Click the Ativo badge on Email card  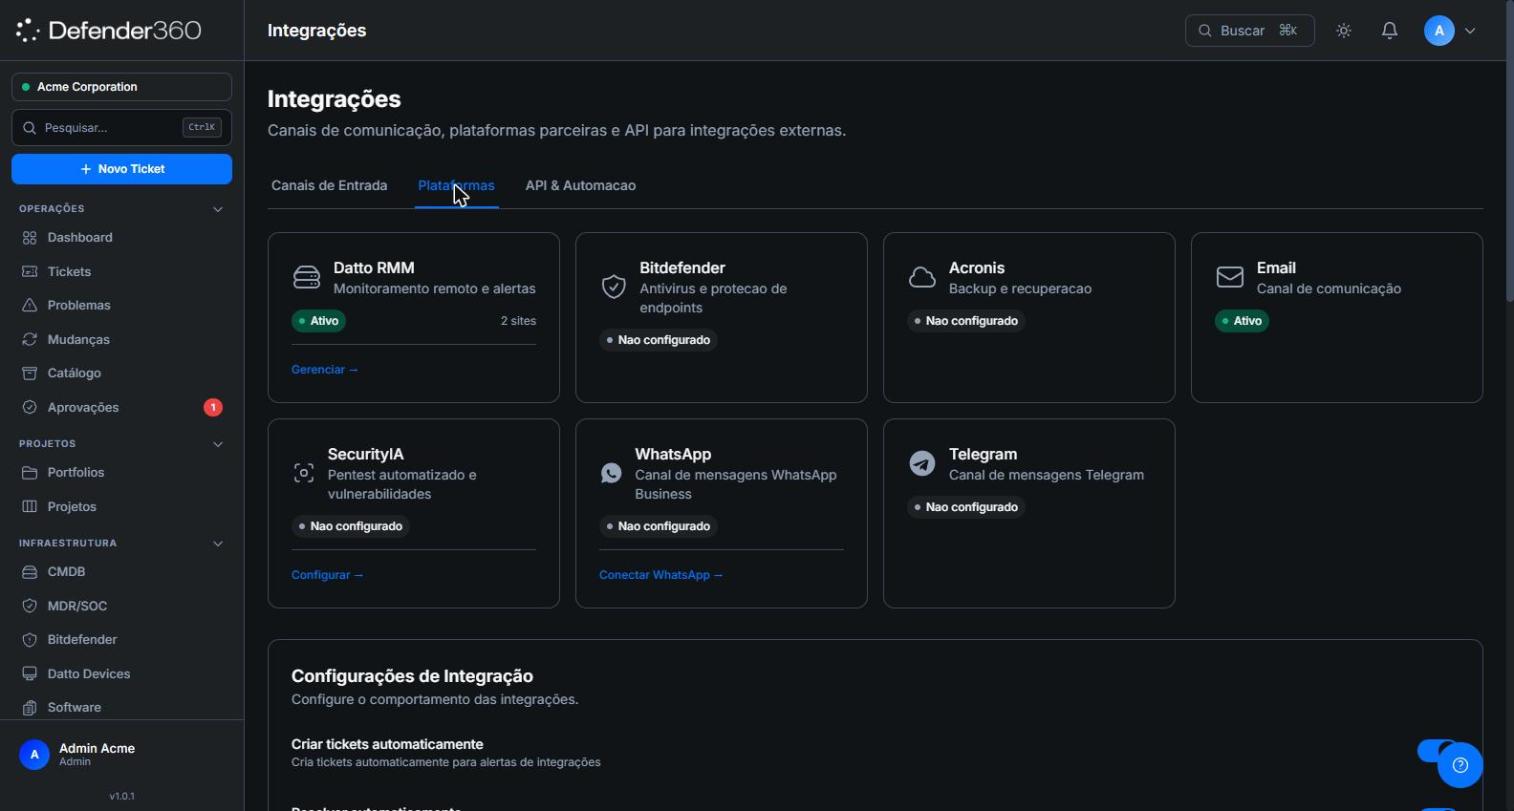1242,321
